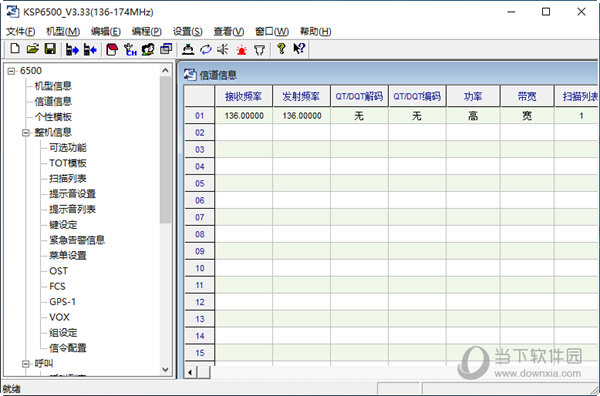The height and width of the screenshot is (396, 600).
Task: Click the QT/DQT解码 column header
Action: tap(359, 96)
